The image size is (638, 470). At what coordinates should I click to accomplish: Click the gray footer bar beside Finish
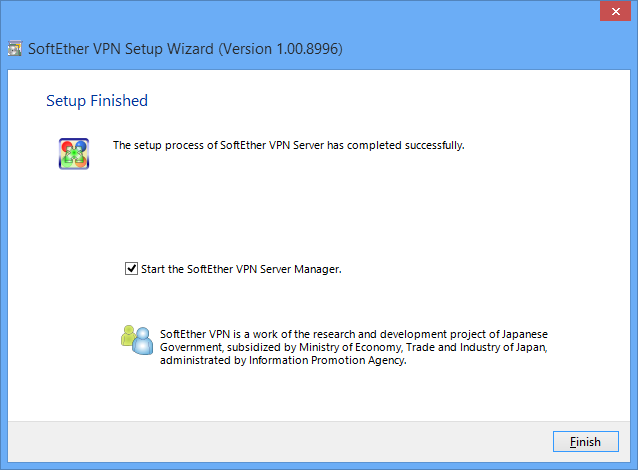coord(280,442)
